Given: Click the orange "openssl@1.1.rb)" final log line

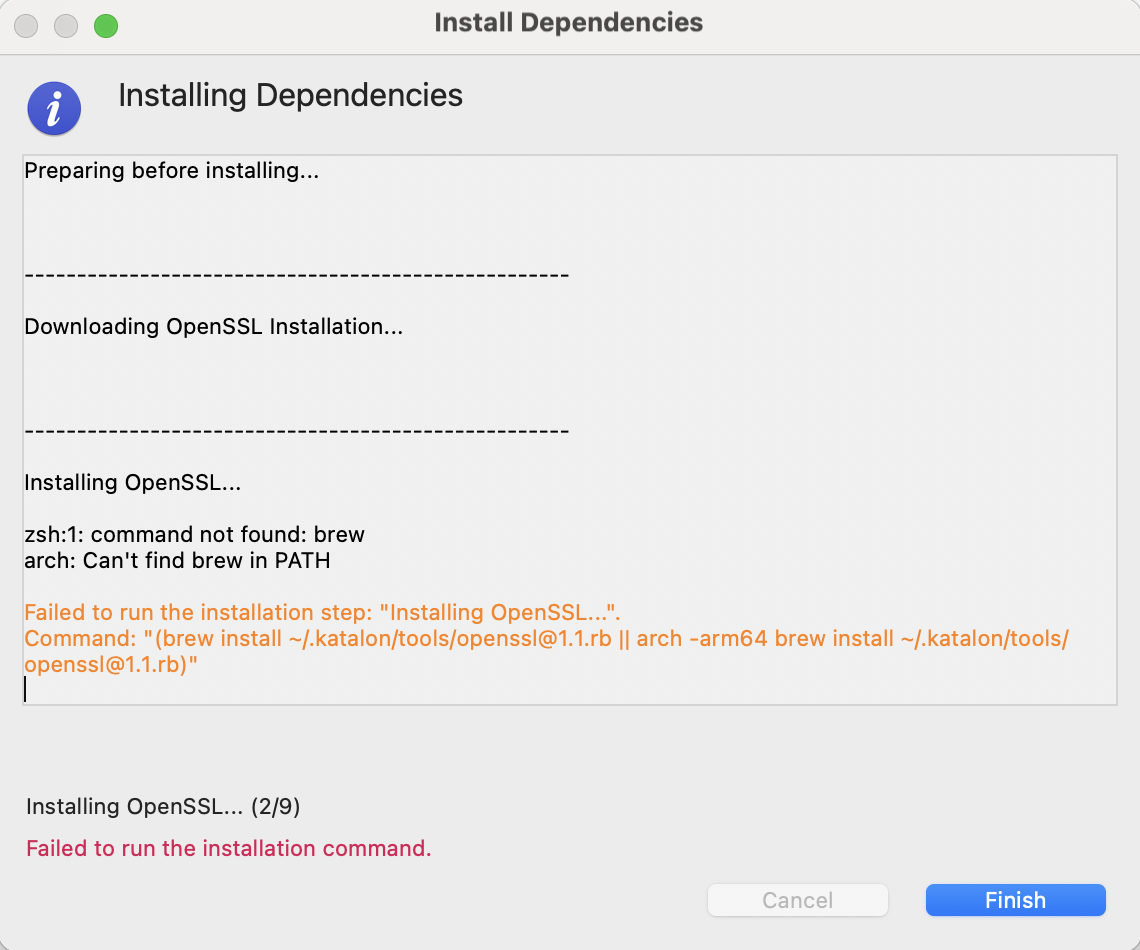Looking at the screenshot, I should click(110, 665).
